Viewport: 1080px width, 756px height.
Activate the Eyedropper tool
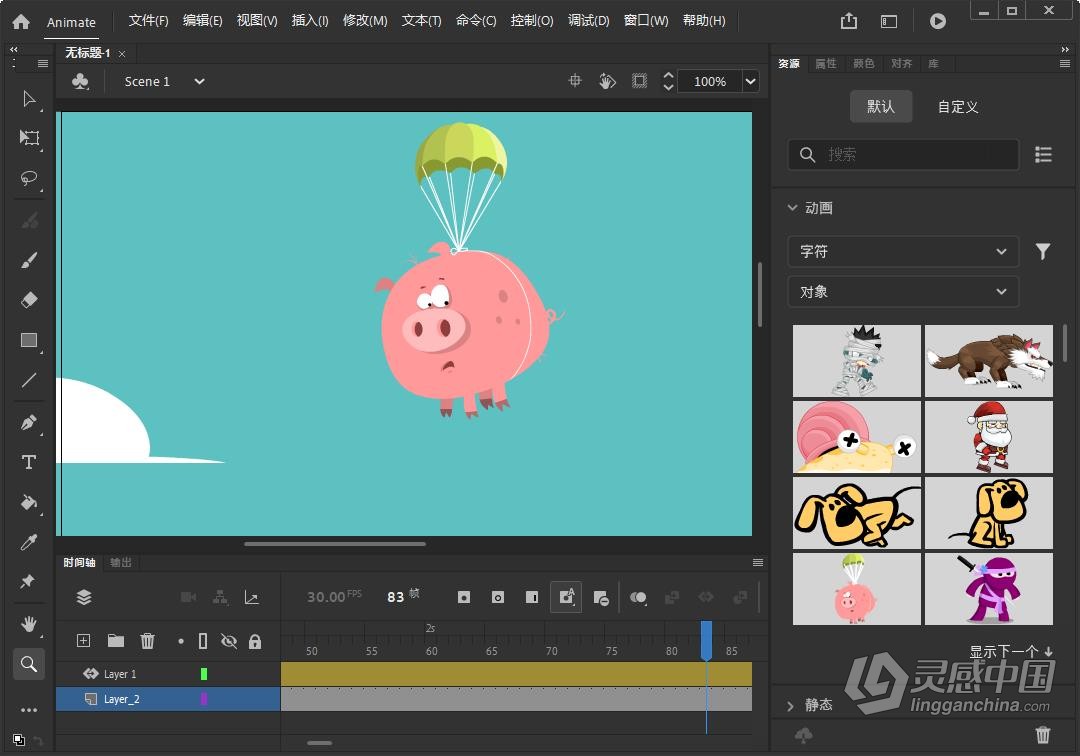(x=29, y=540)
